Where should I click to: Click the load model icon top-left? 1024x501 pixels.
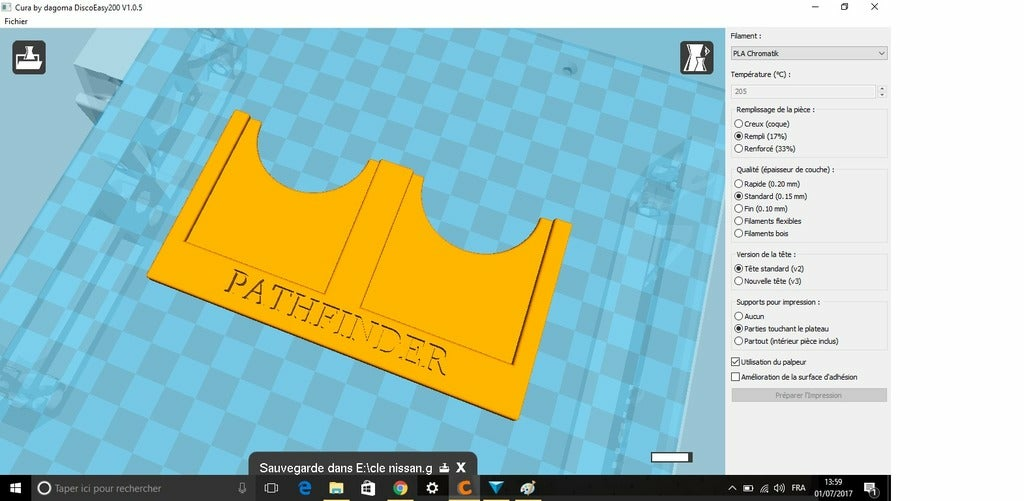tap(29, 57)
